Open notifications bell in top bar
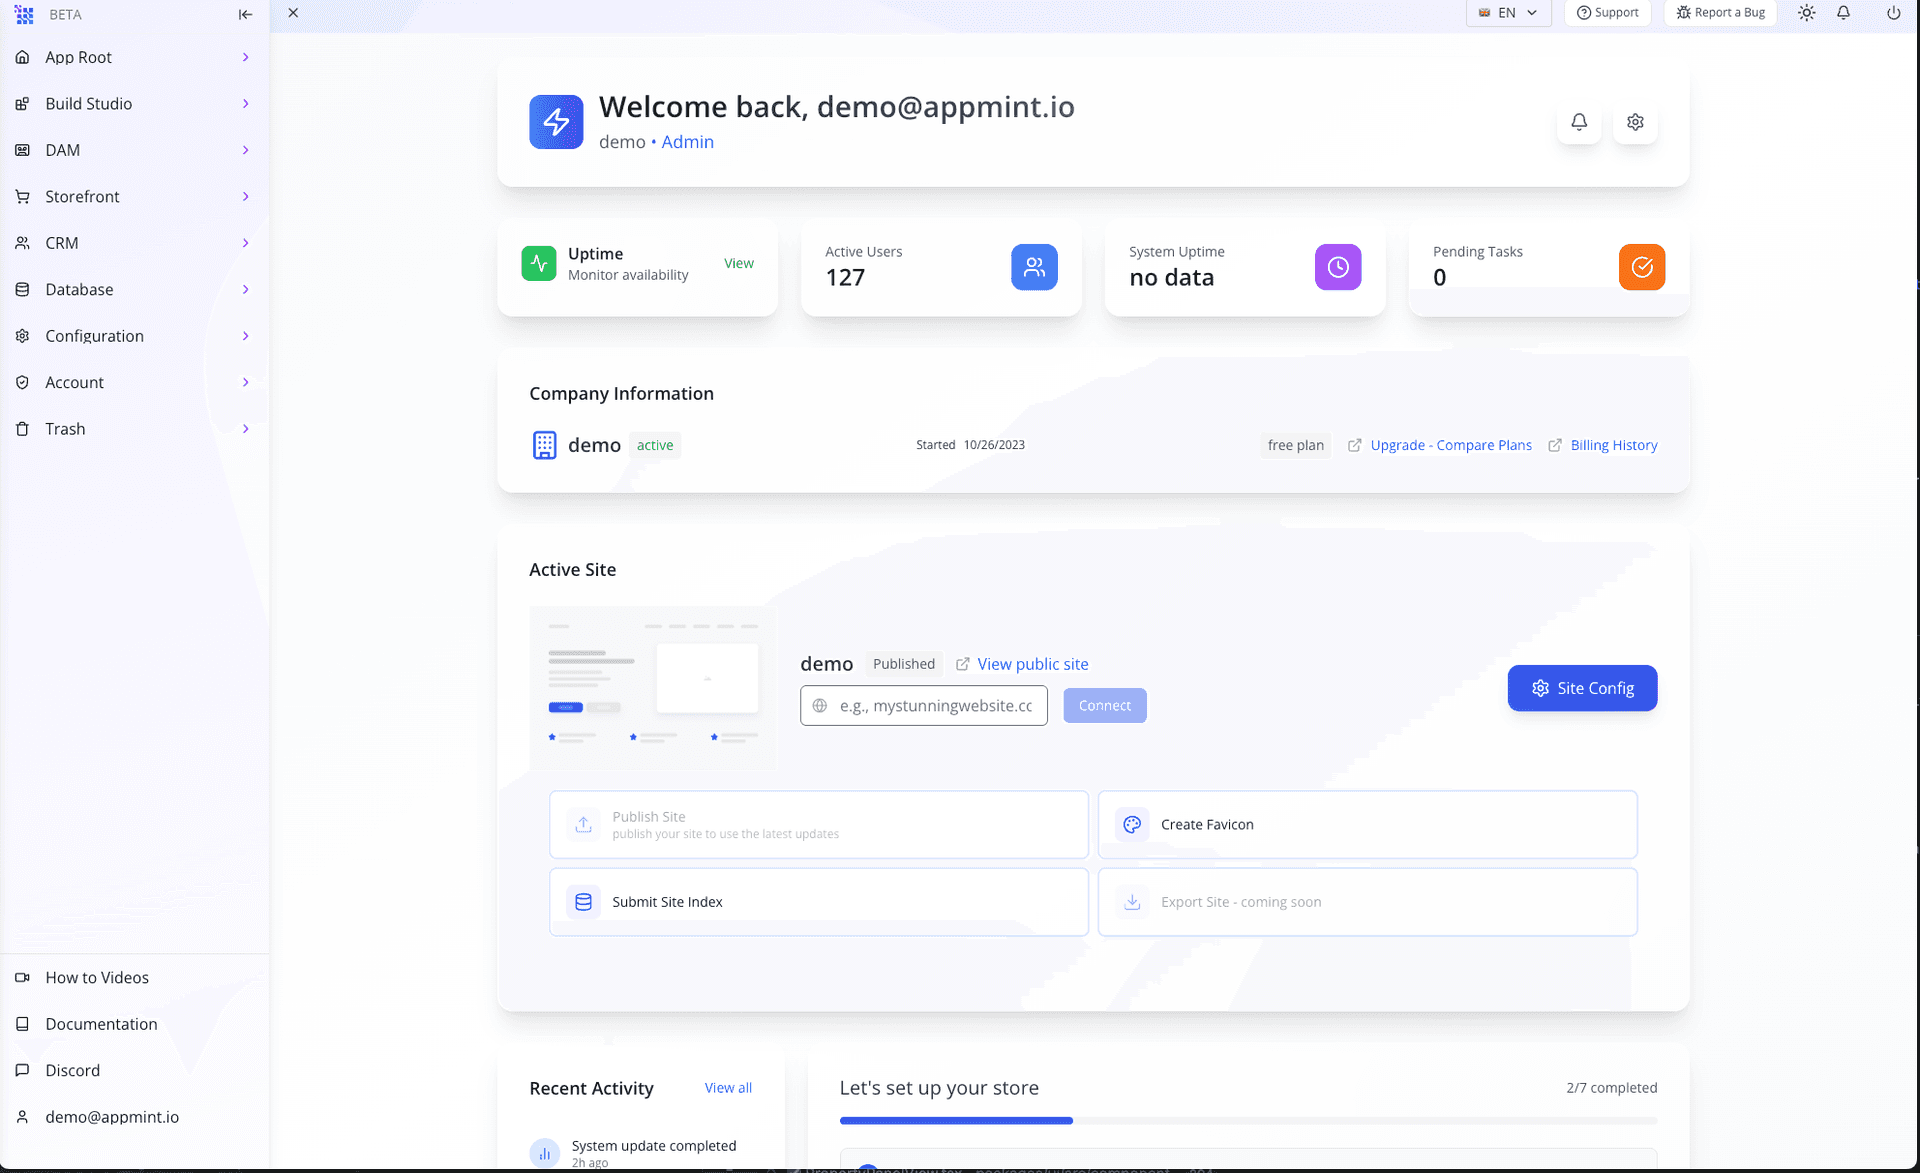Screen dimensions: 1920x1173 coord(1843,13)
